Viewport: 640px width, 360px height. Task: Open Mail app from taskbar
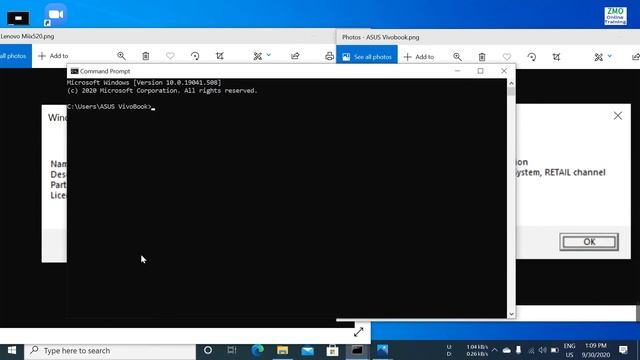pyautogui.click(x=307, y=350)
